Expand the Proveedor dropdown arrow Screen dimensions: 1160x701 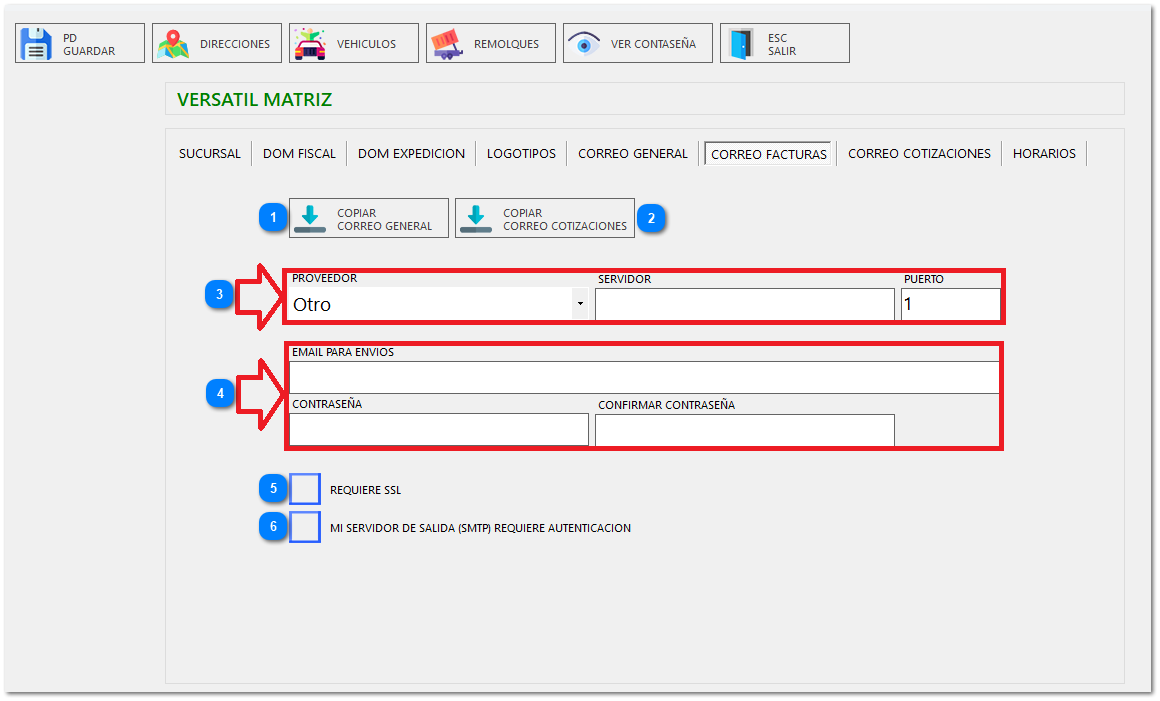580,304
